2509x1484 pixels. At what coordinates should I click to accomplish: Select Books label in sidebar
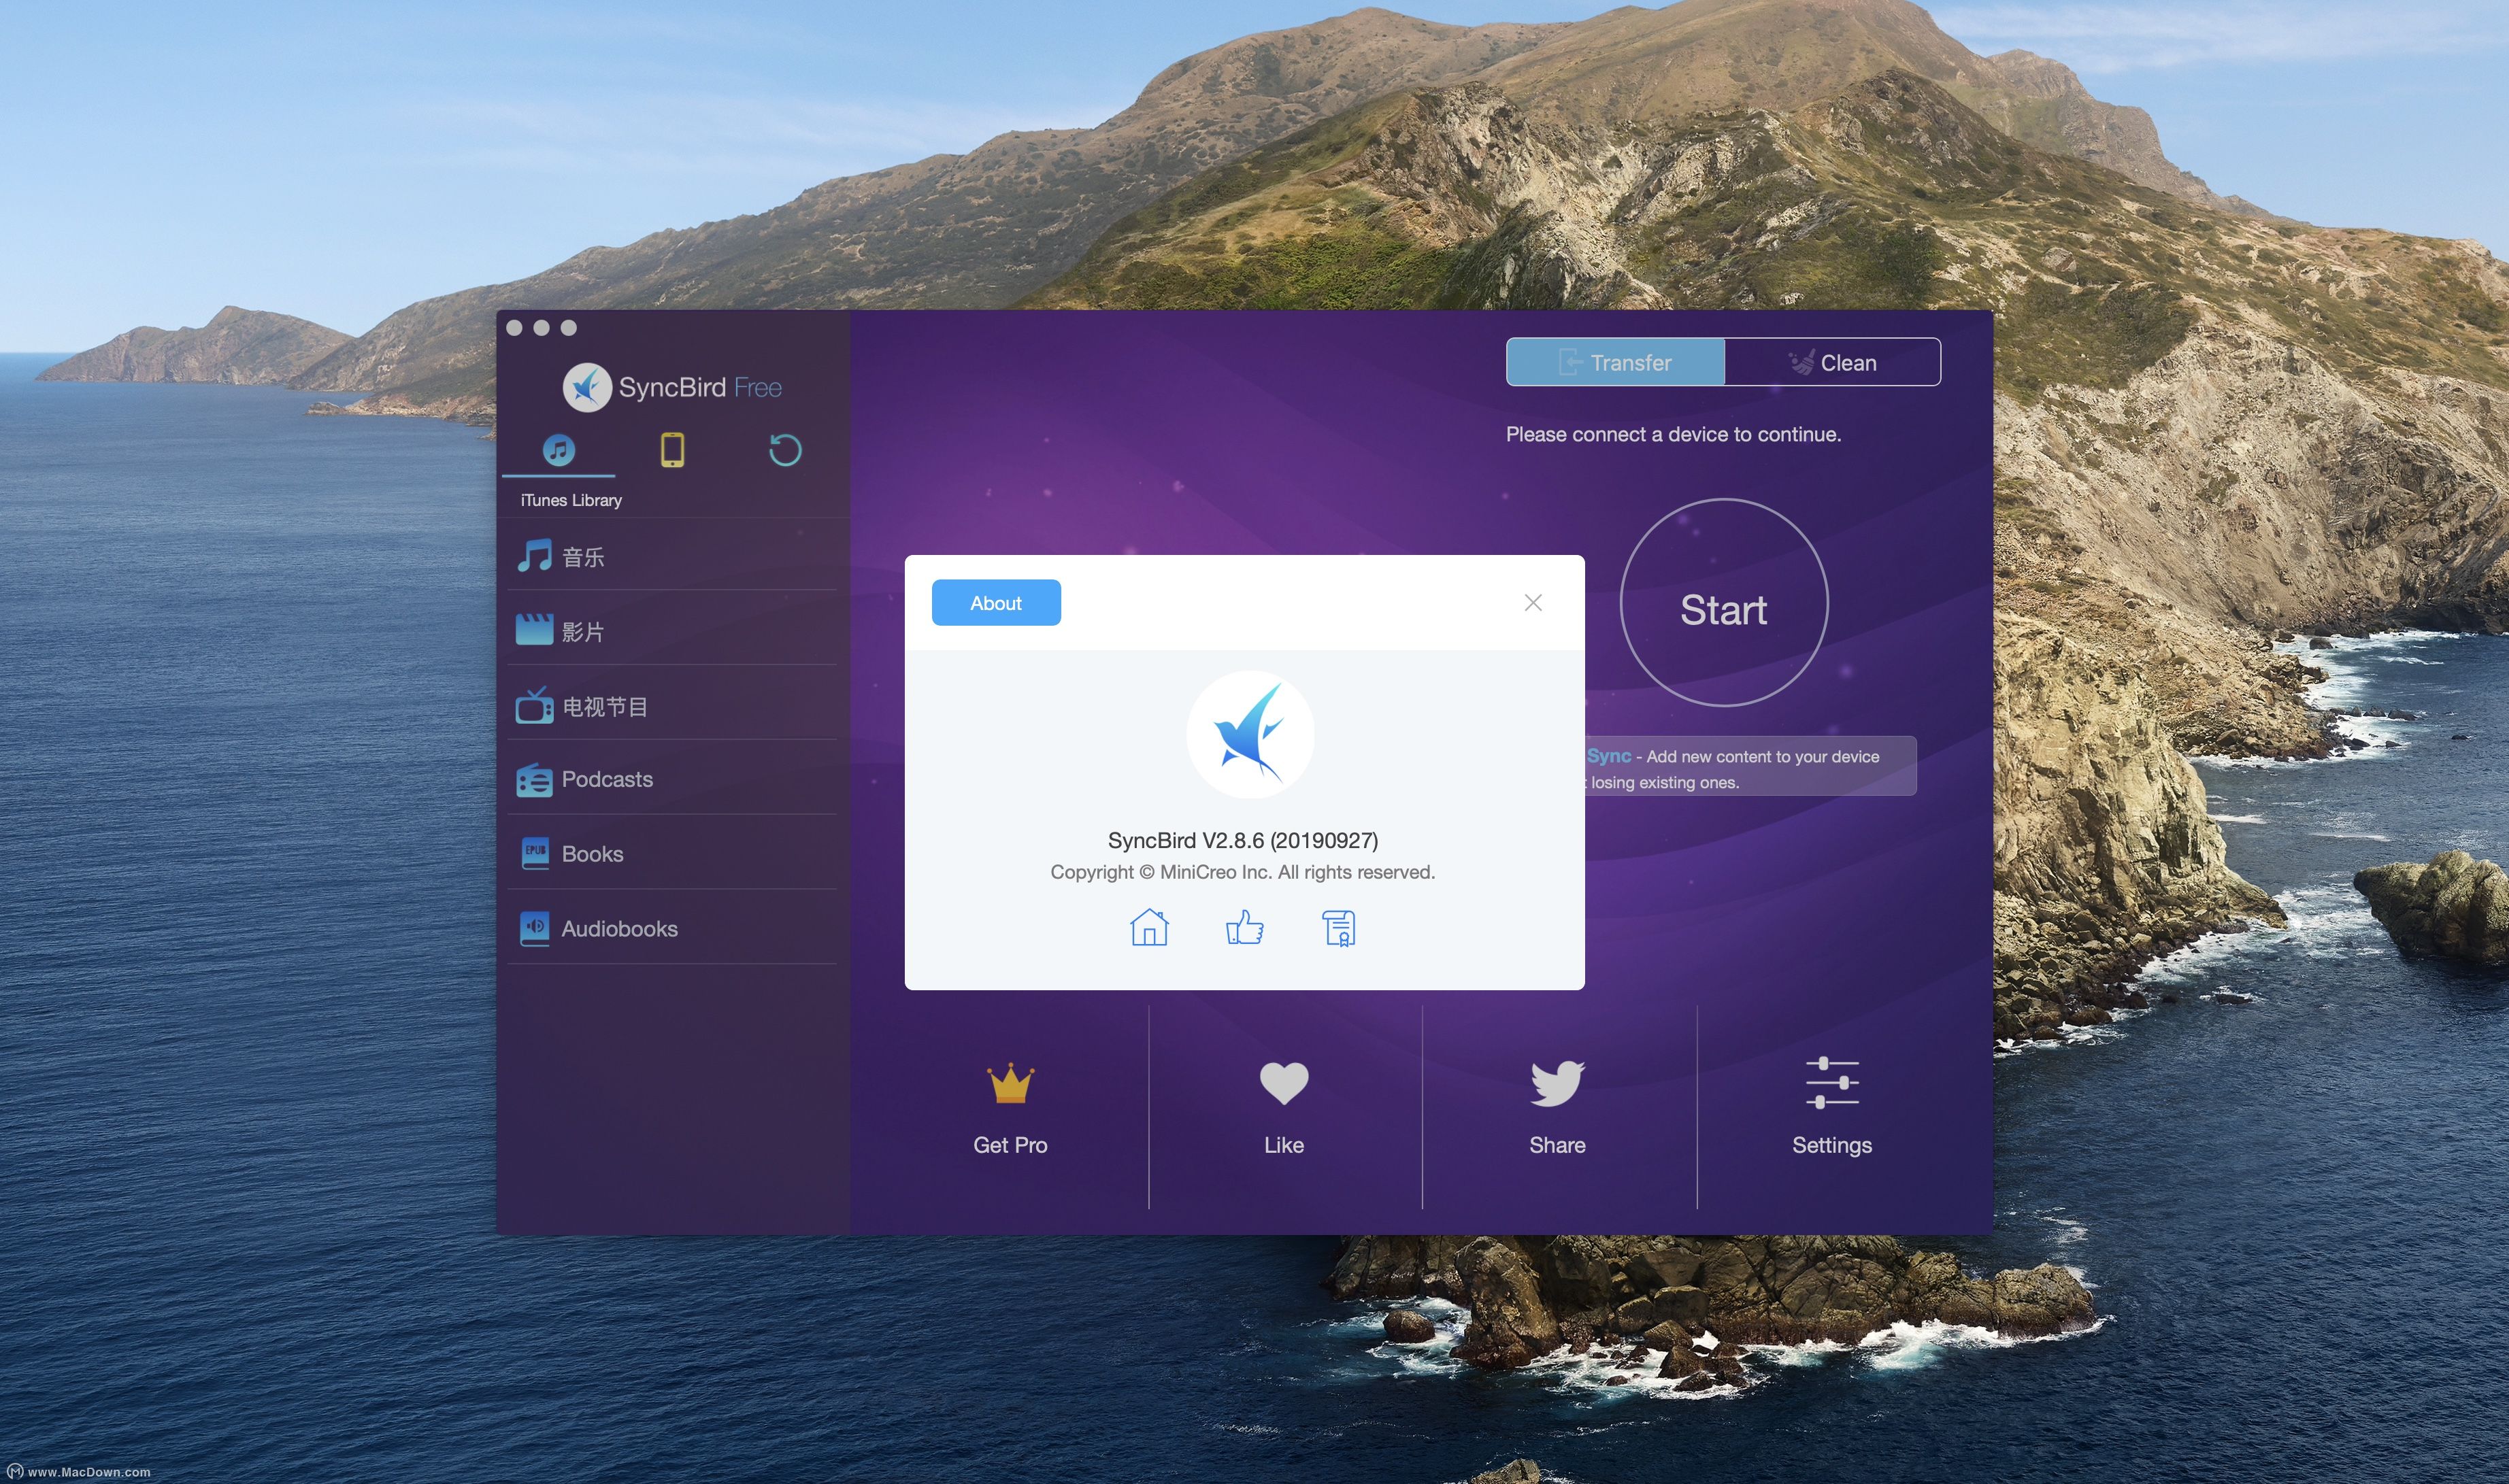coord(592,854)
